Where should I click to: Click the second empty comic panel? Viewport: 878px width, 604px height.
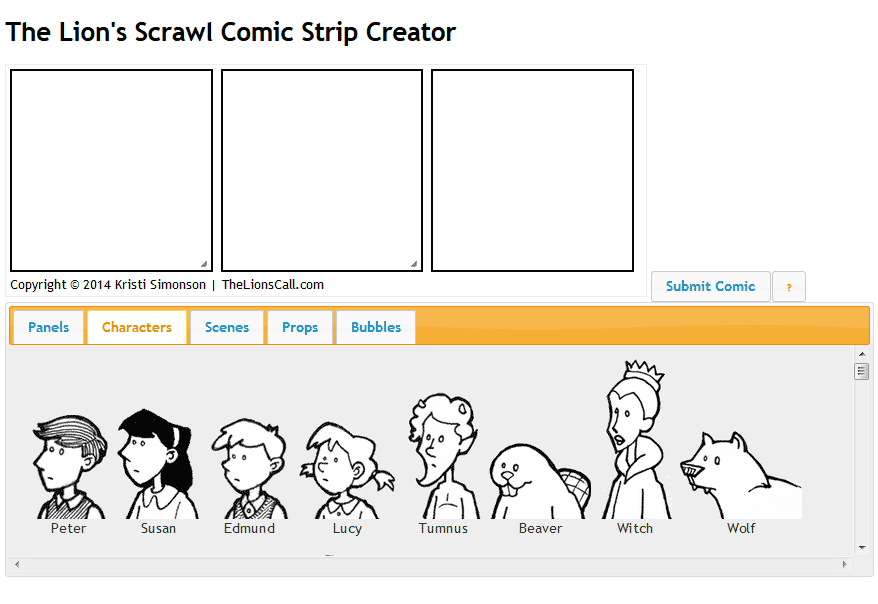tap(322, 170)
